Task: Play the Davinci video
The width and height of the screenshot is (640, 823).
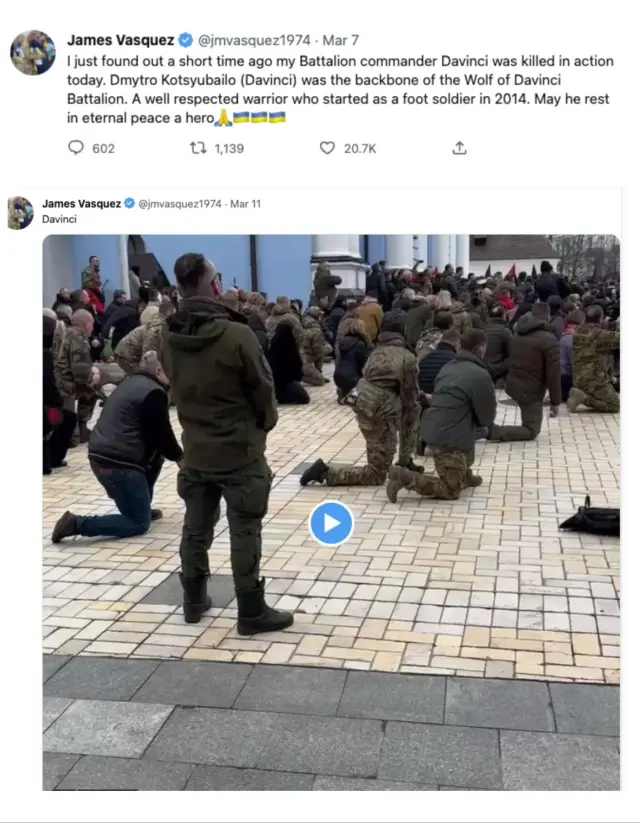Action: click(331, 523)
